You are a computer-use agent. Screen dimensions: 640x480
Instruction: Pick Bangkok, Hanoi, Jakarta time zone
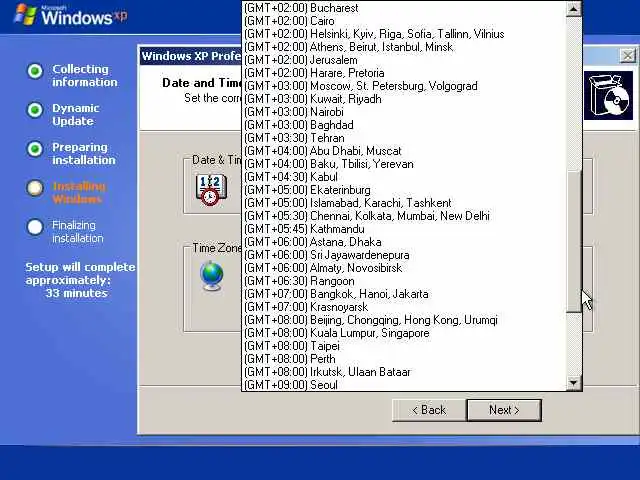click(x=404, y=294)
